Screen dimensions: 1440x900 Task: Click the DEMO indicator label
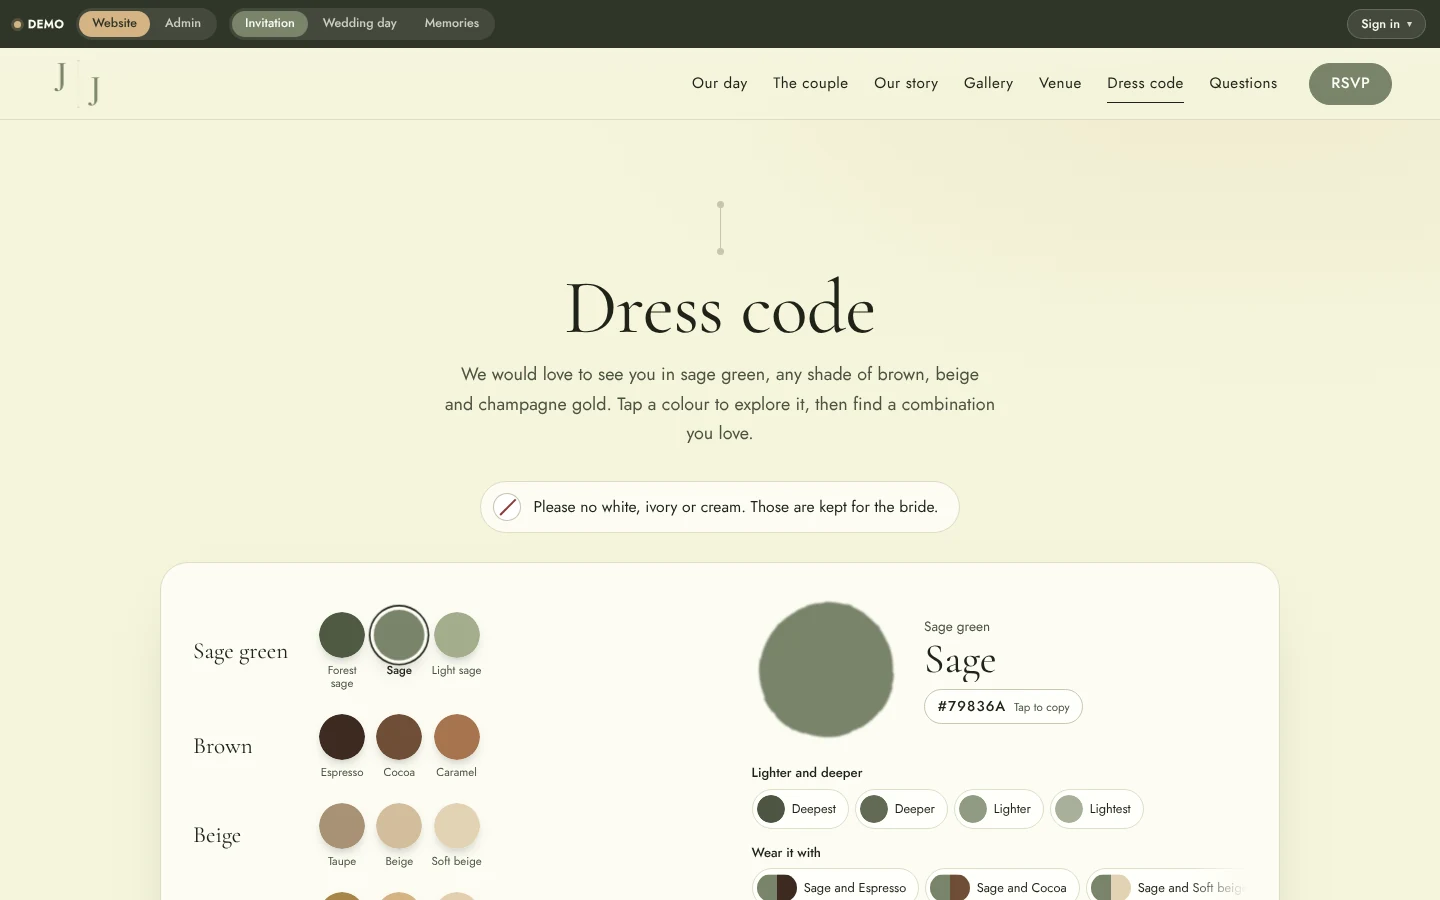[x=38, y=24]
